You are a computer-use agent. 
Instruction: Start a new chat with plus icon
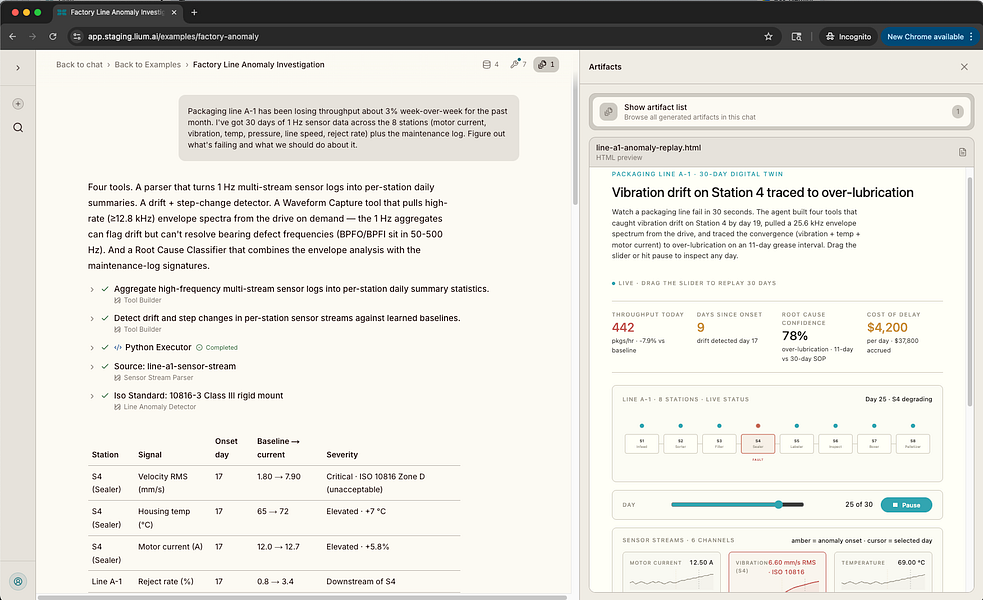coord(18,103)
